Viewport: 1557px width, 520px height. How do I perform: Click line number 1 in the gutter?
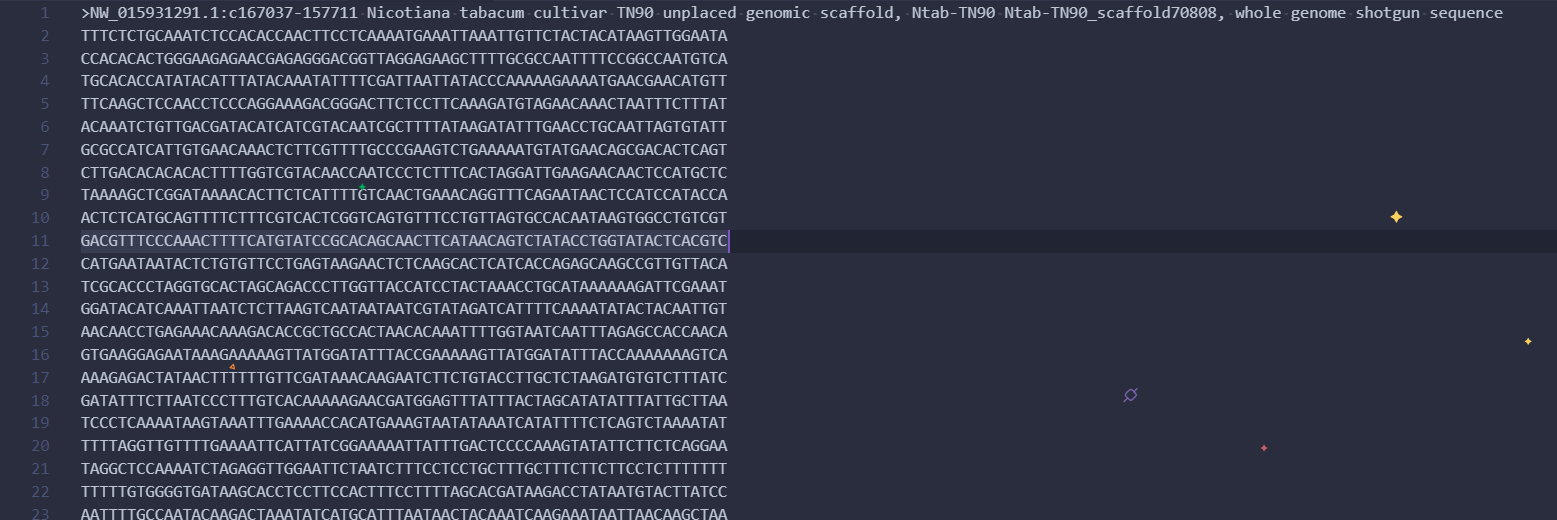point(45,13)
